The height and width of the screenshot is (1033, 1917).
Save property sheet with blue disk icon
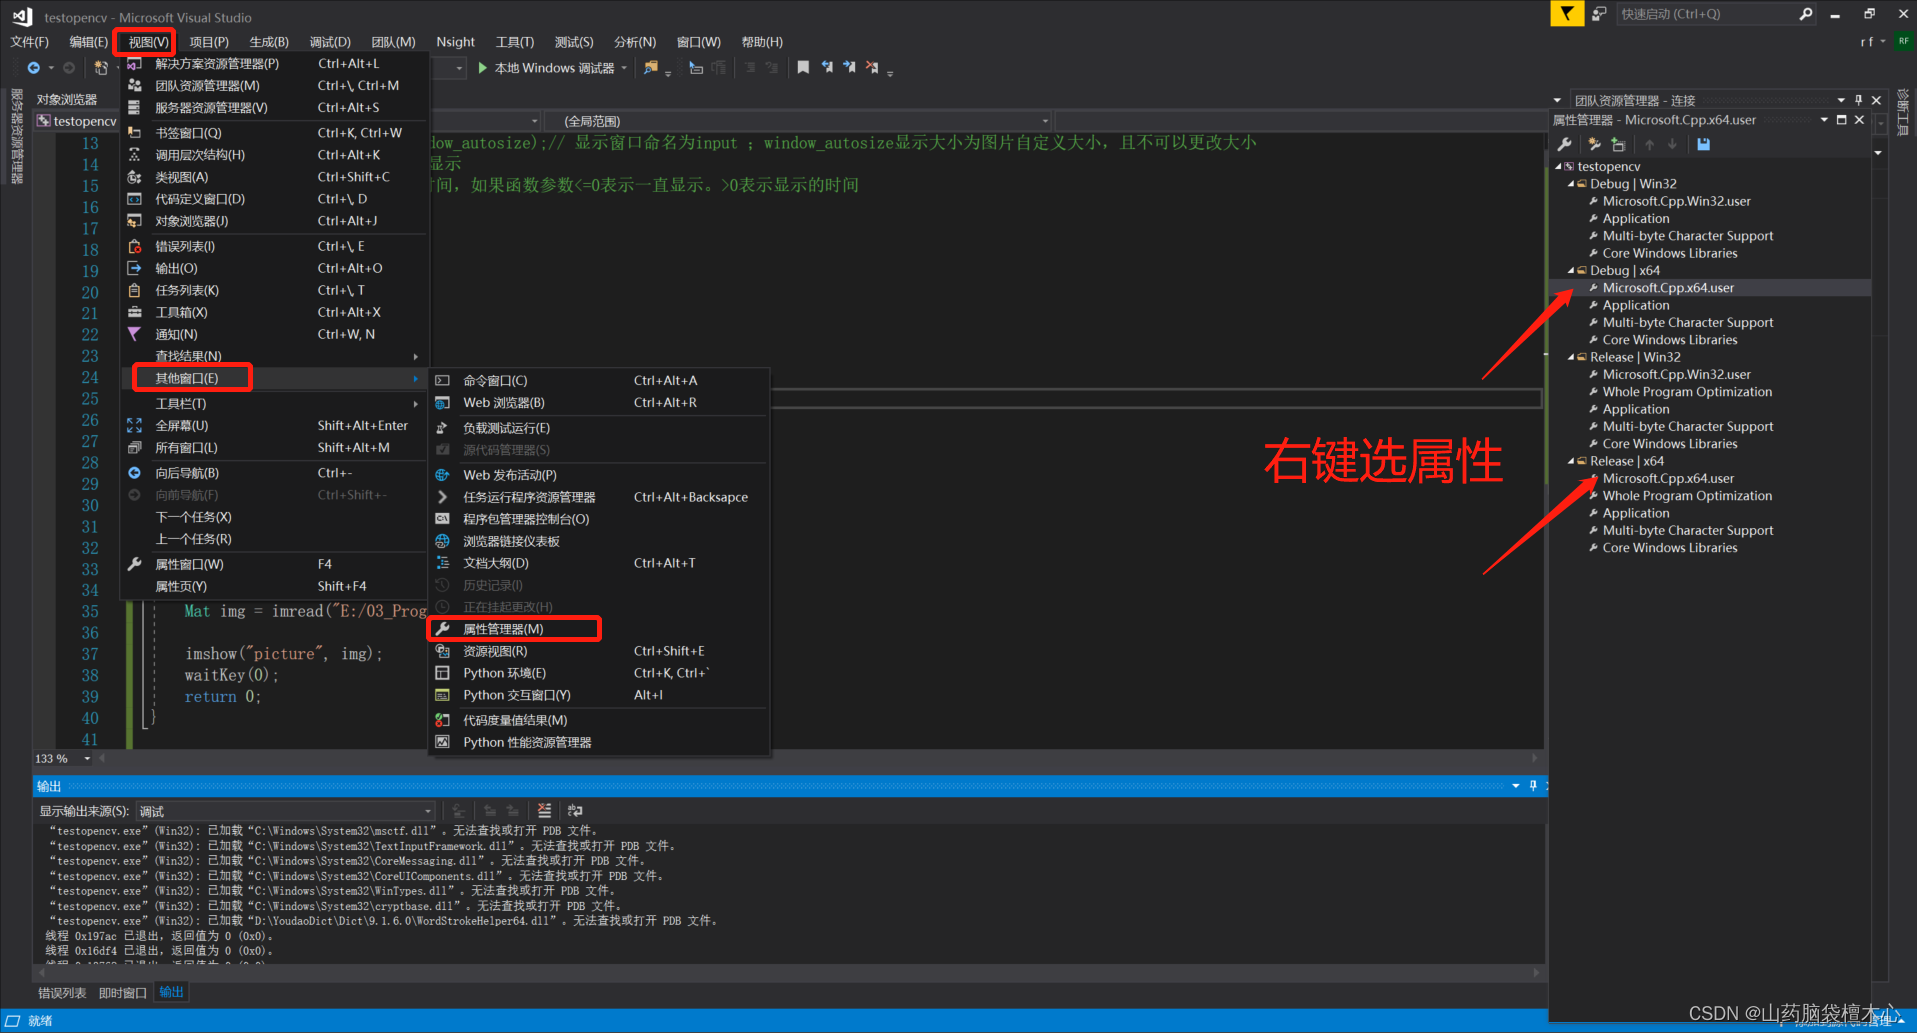coord(1703,144)
